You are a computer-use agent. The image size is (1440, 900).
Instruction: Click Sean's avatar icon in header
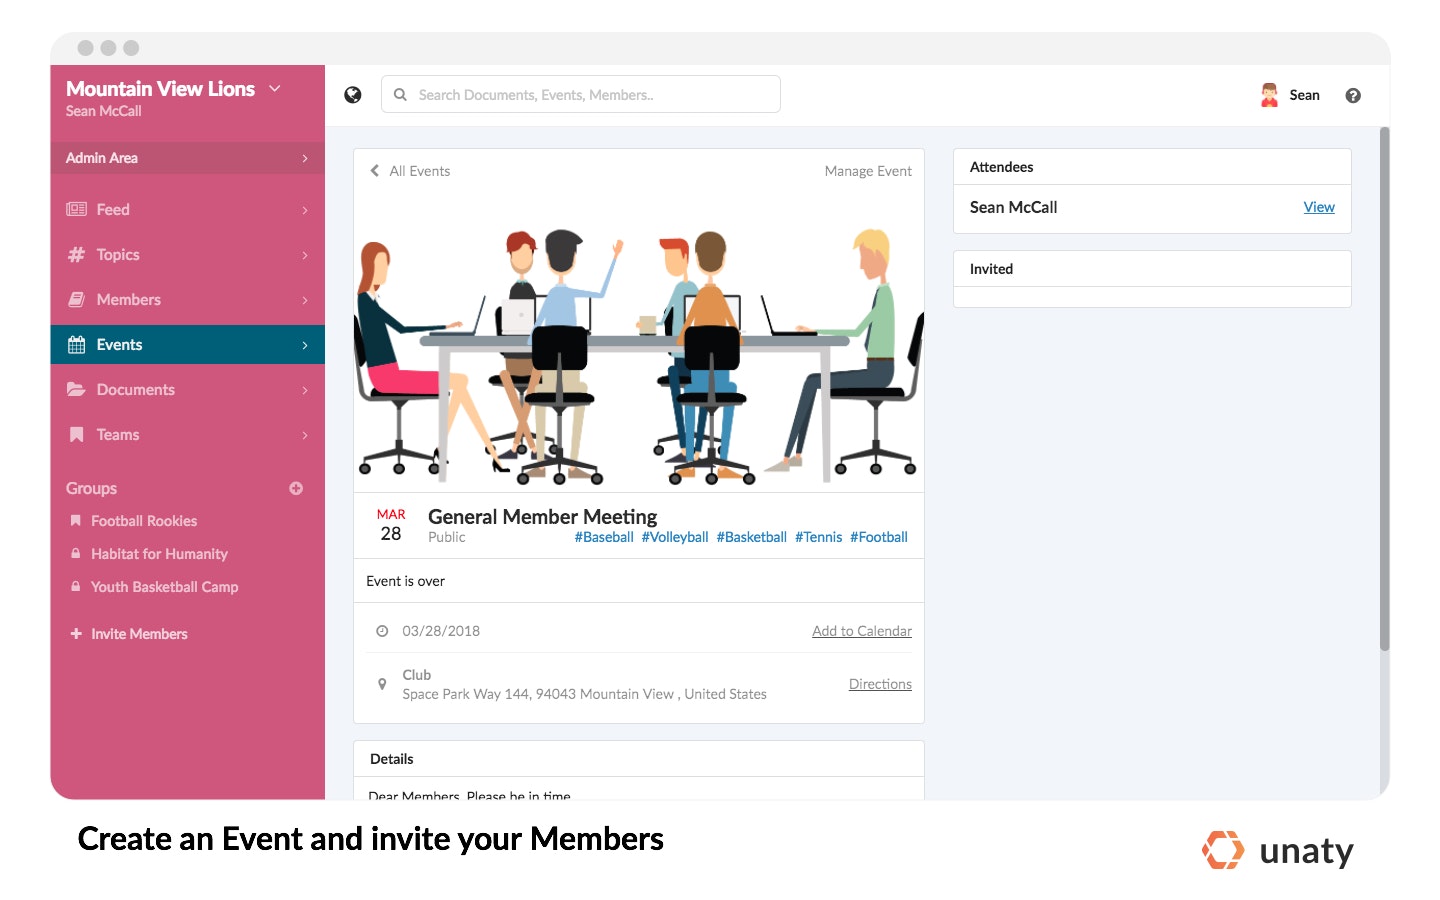[1269, 95]
